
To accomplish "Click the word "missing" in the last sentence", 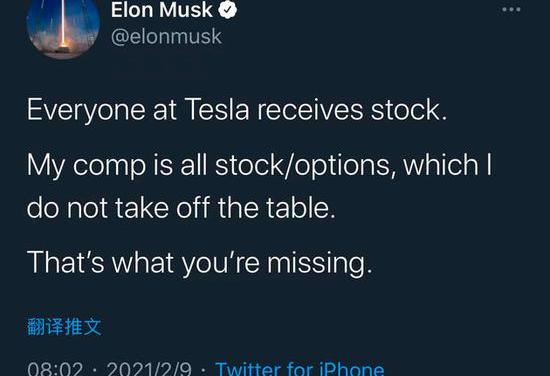I will point(317,263).
